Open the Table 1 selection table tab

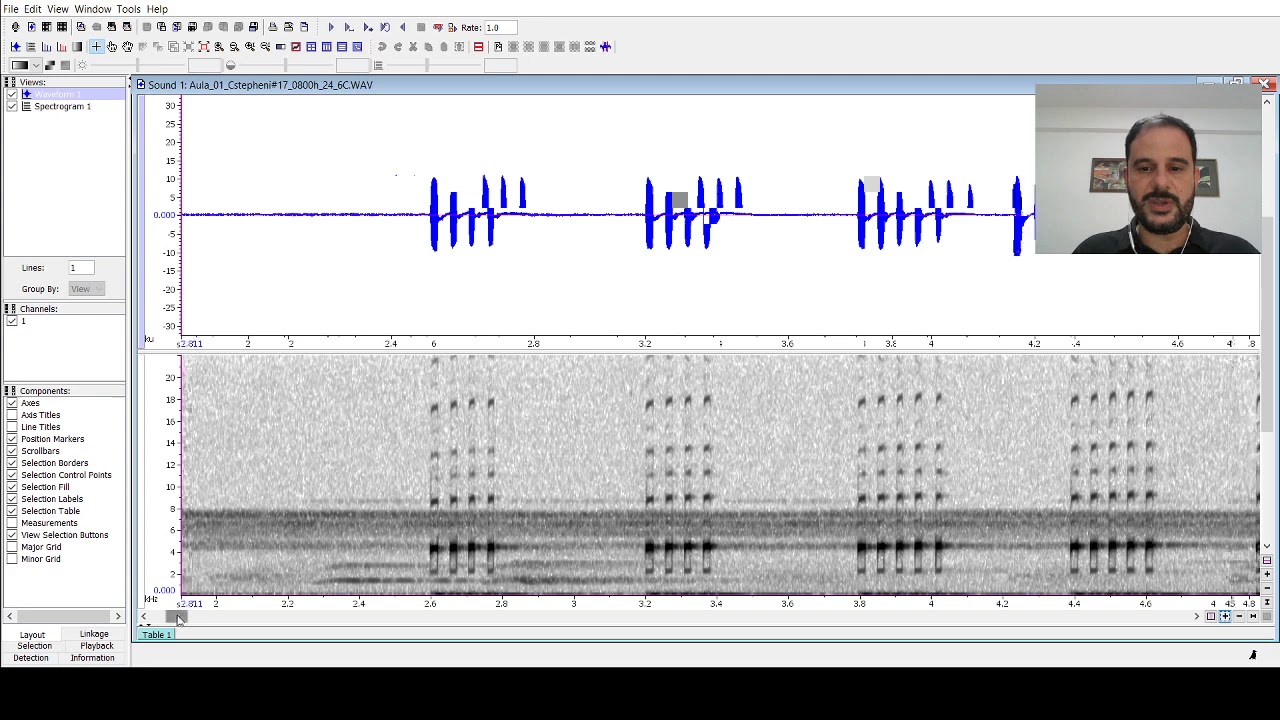pyautogui.click(x=156, y=635)
